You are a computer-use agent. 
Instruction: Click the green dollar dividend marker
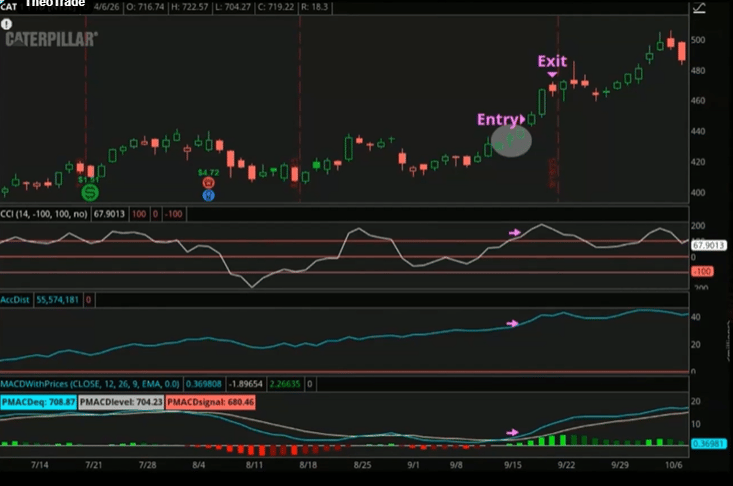pyautogui.click(x=90, y=192)
